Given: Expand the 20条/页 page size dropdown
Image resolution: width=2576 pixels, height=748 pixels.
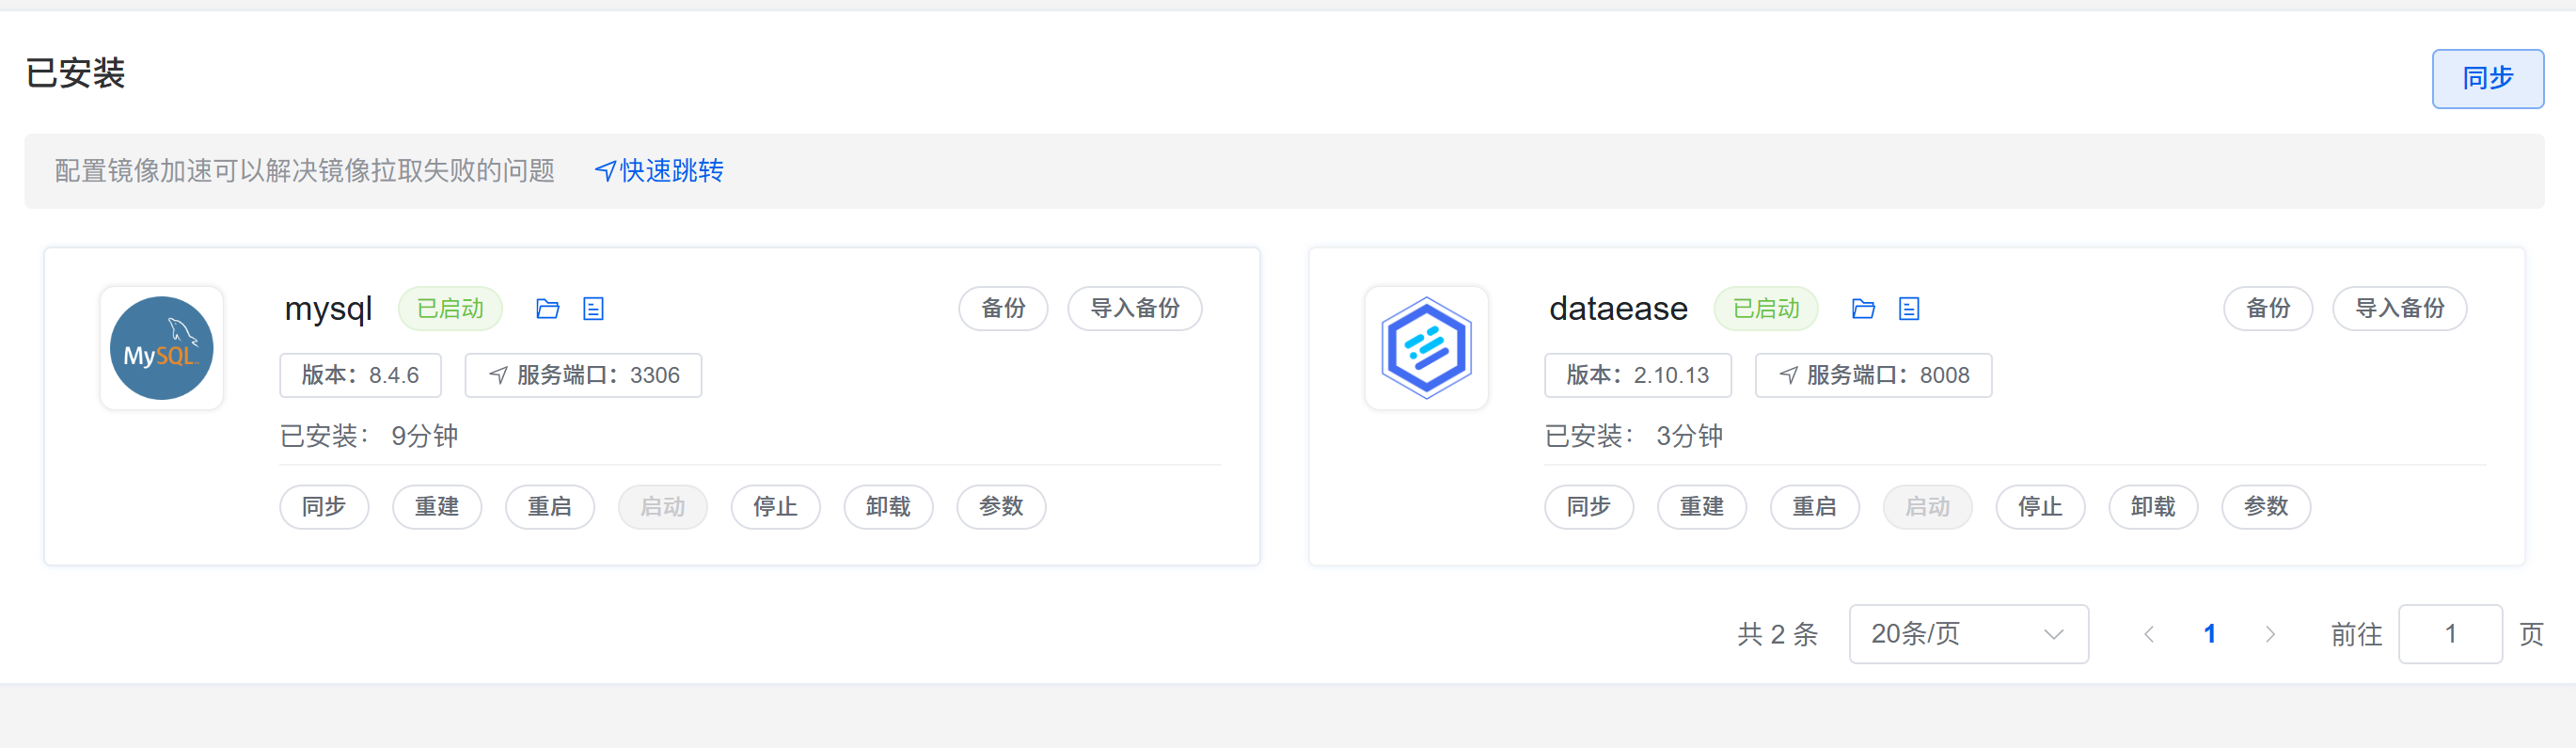Looking at the screenshot, I should pyautogui.click(x=1967, y=634).
